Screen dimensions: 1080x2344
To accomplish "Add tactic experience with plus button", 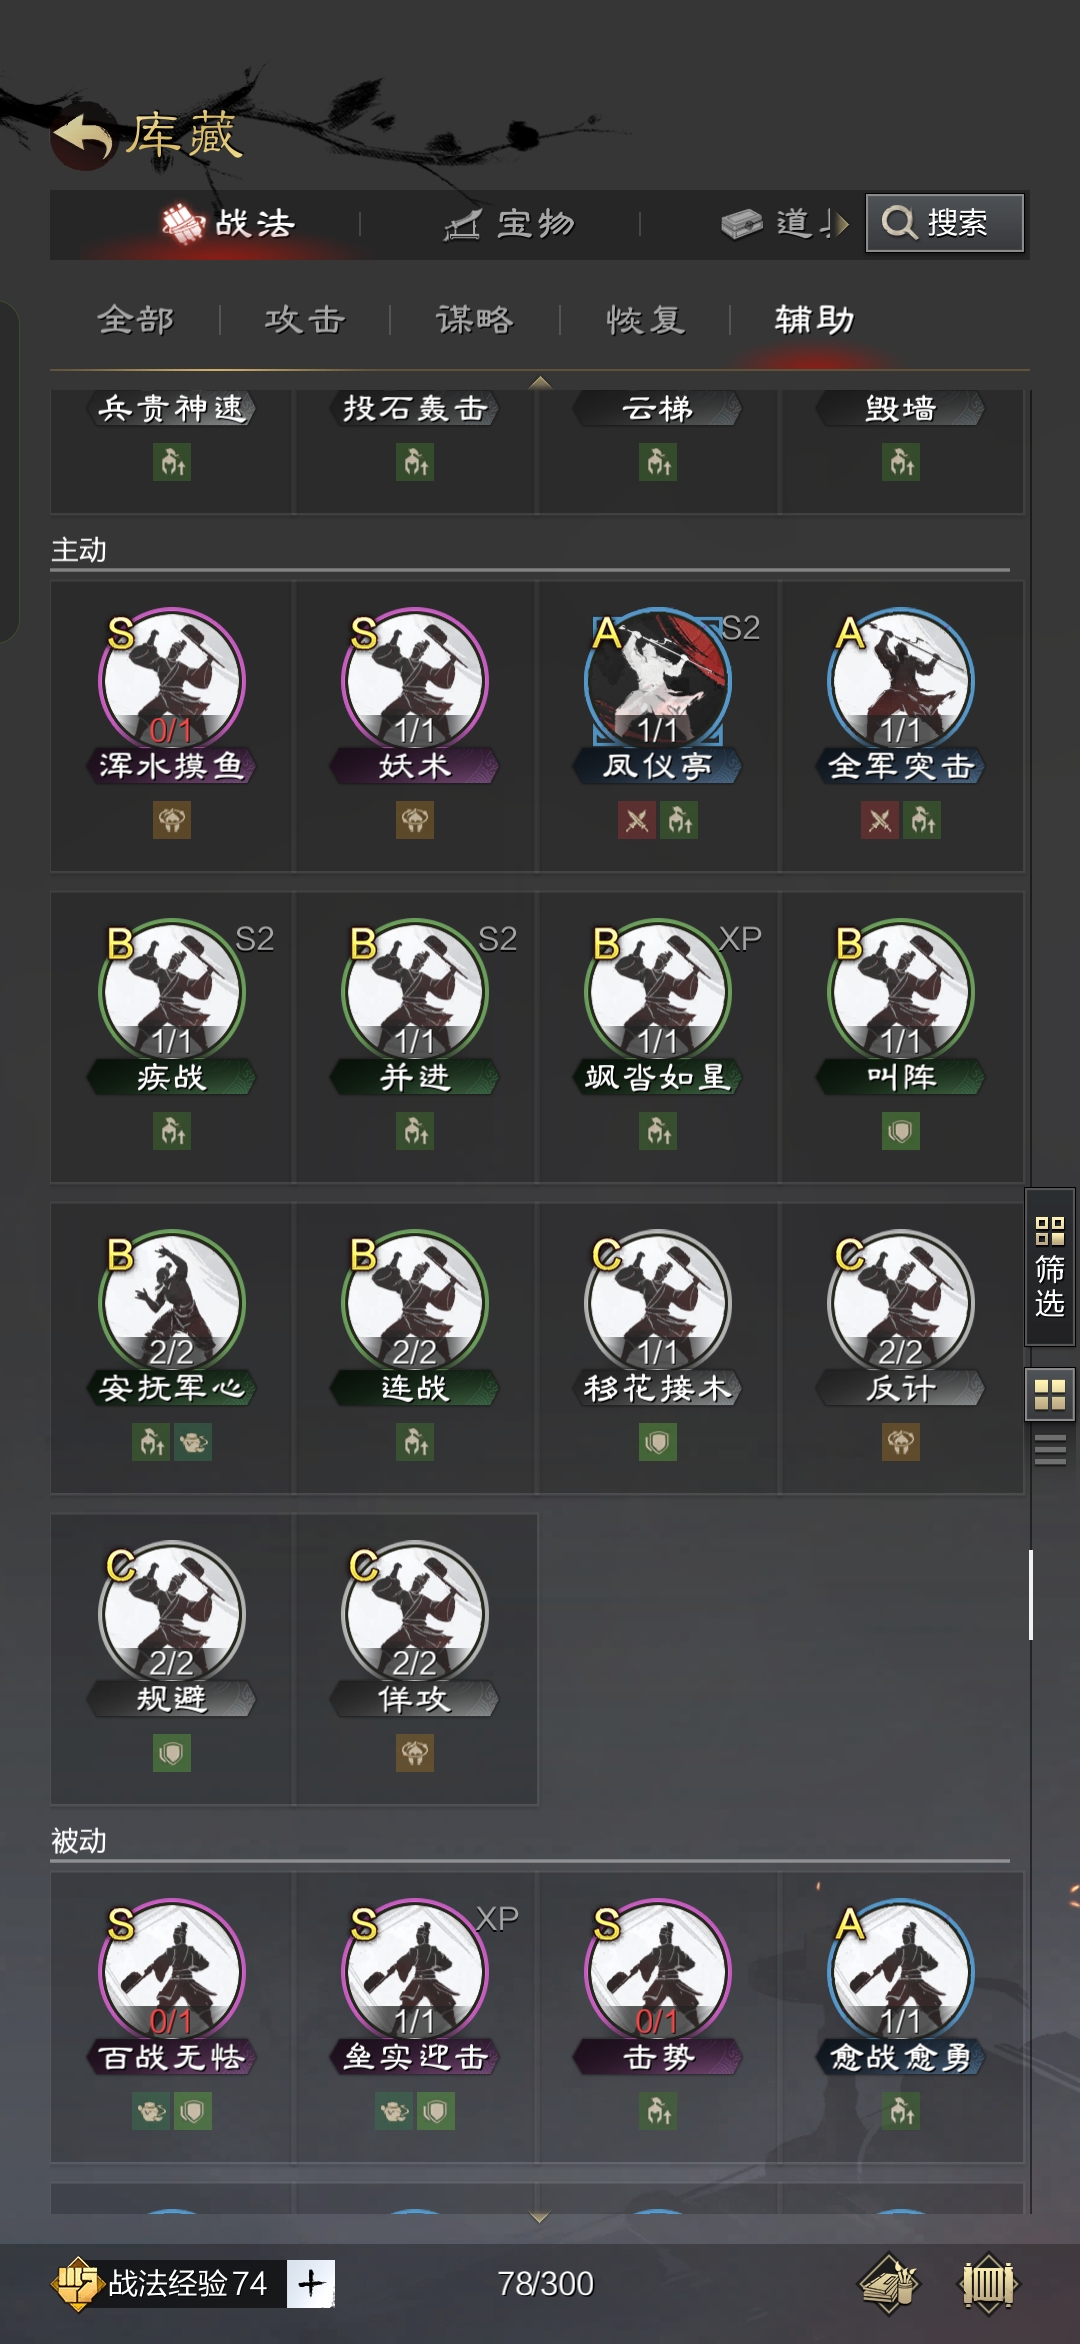I will coord(311,2283).
